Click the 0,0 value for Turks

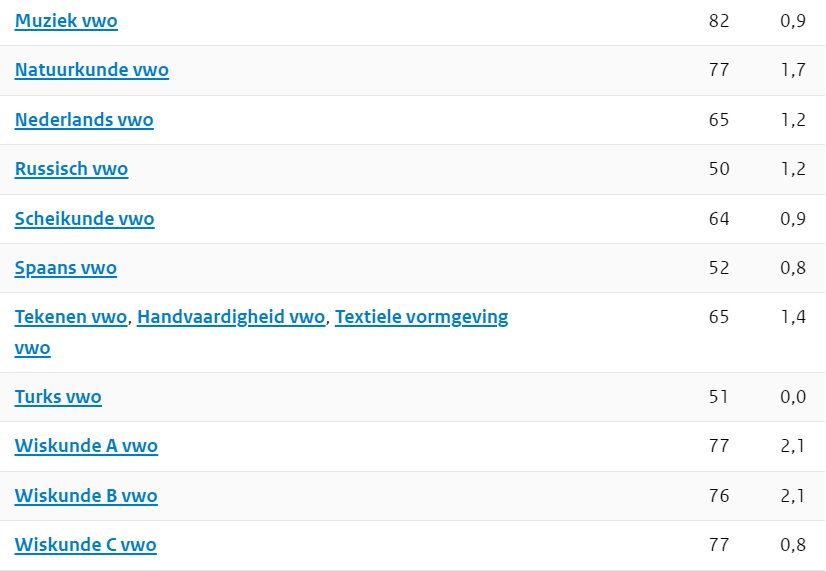793,397
